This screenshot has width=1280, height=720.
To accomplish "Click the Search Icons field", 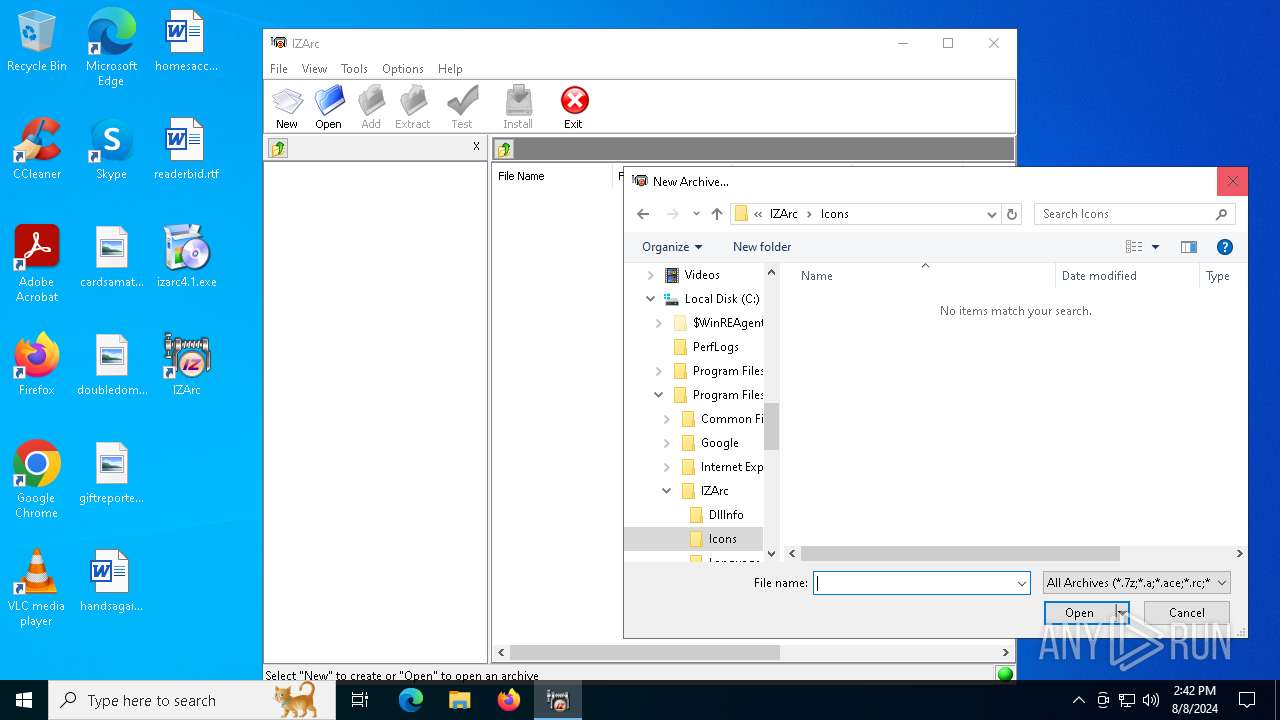I will [1135, 214].
